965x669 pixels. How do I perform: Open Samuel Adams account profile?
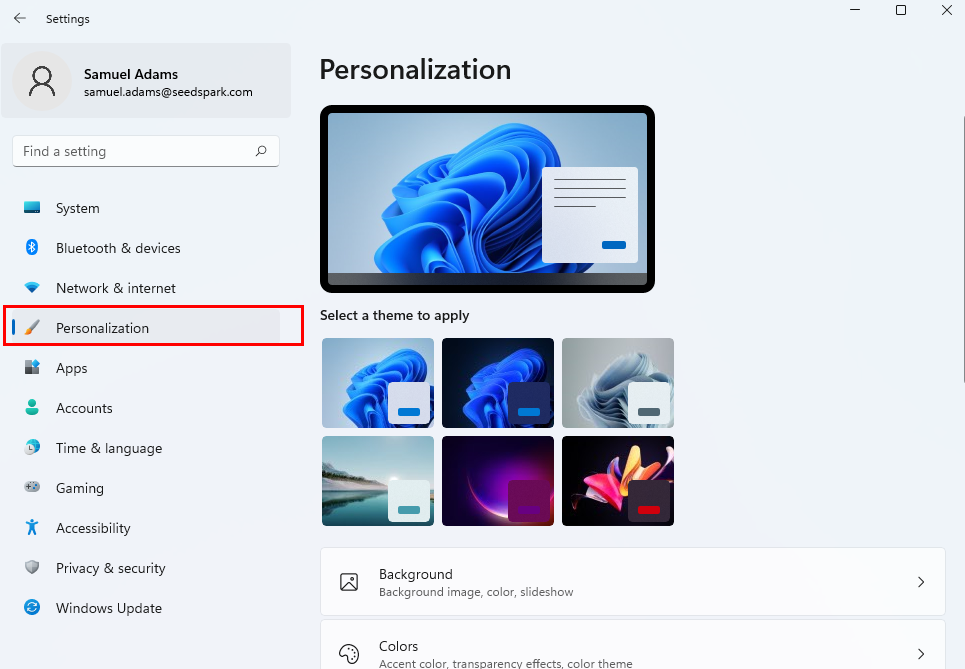pos(146,81)
